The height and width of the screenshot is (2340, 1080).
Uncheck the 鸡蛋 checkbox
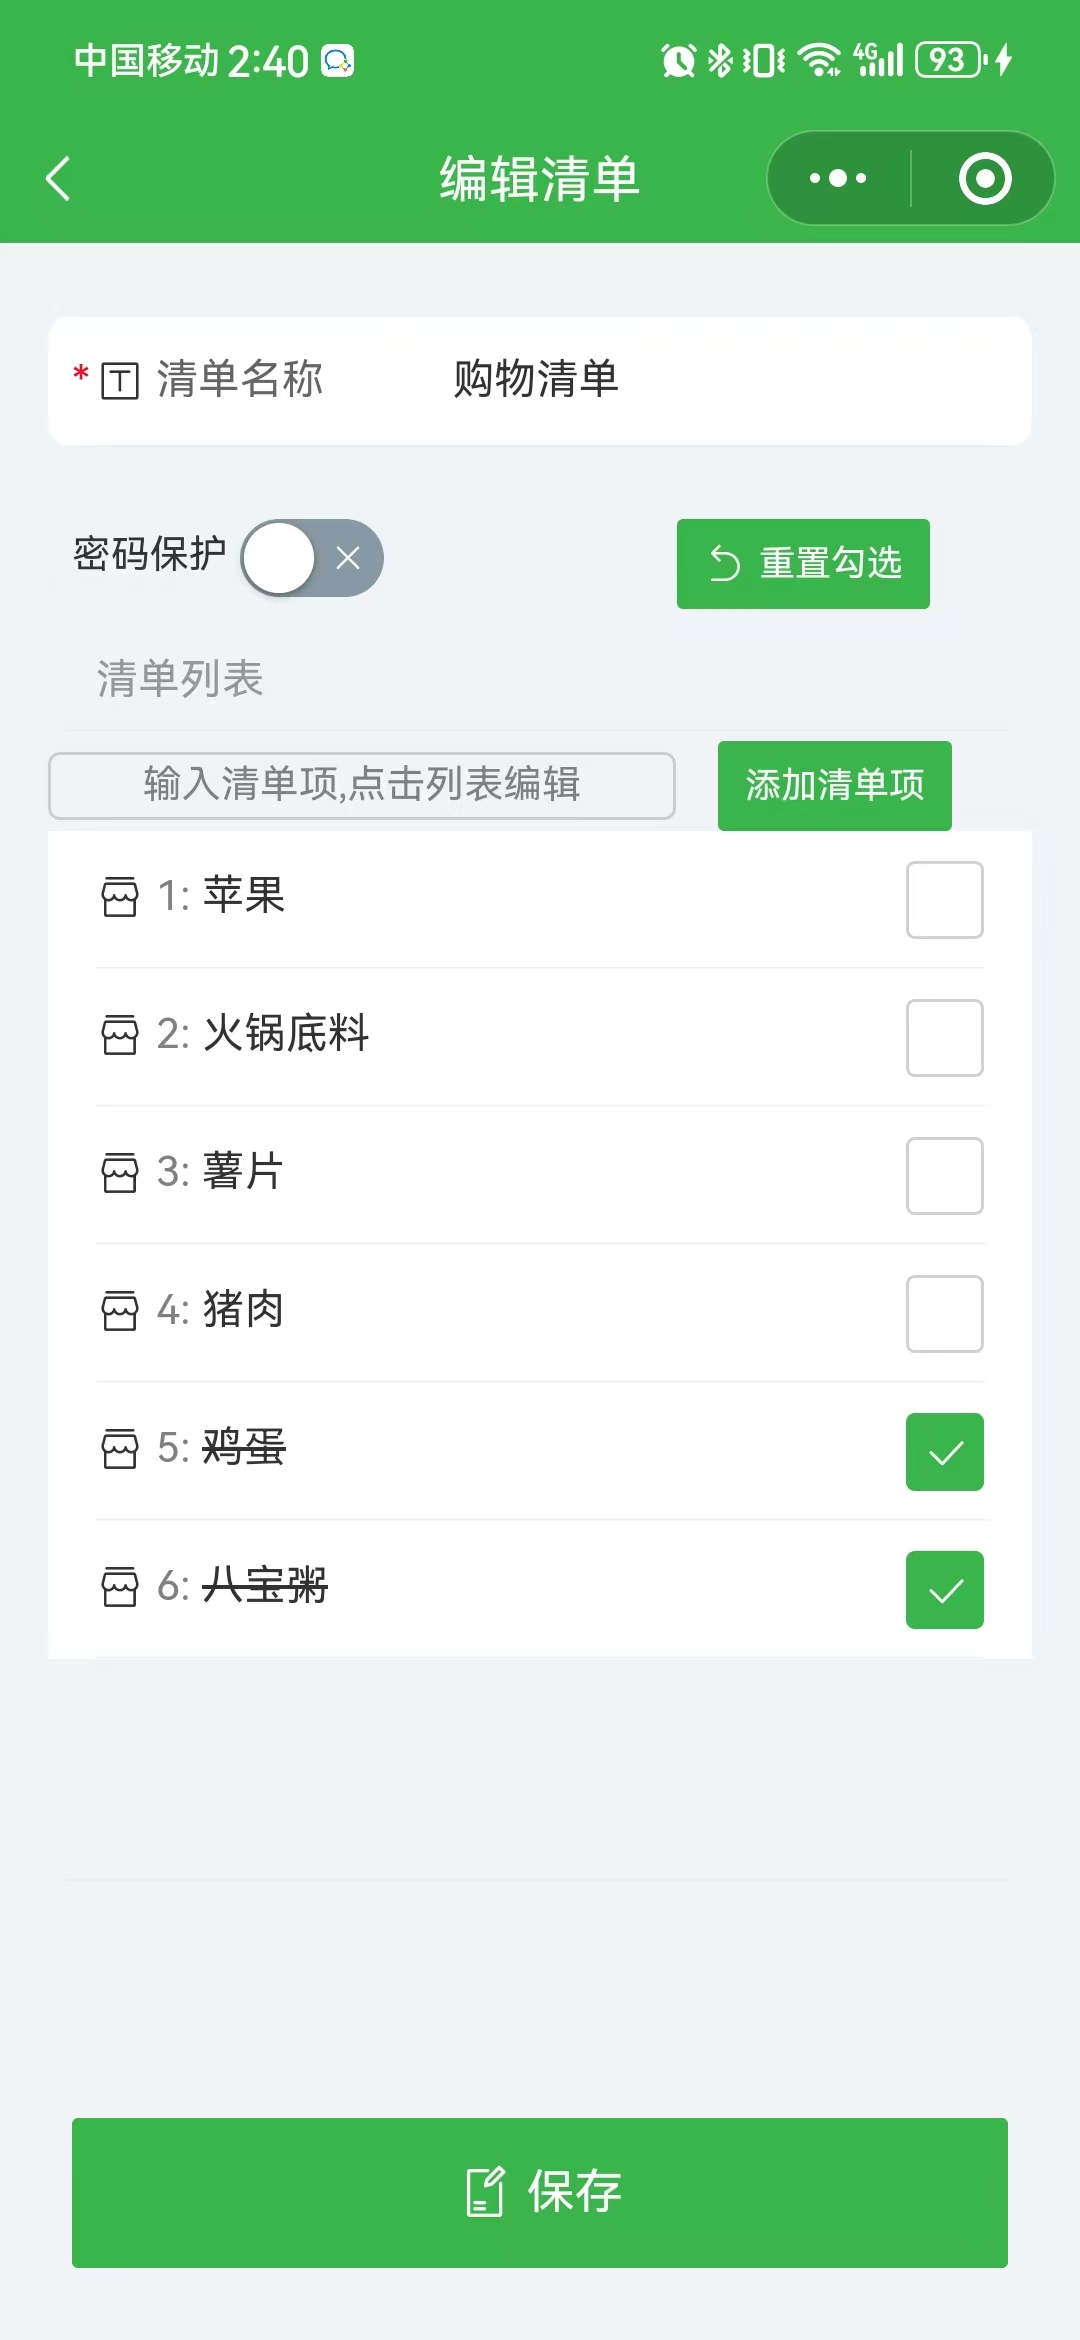pyautogui.click(x=944, y=1452)
